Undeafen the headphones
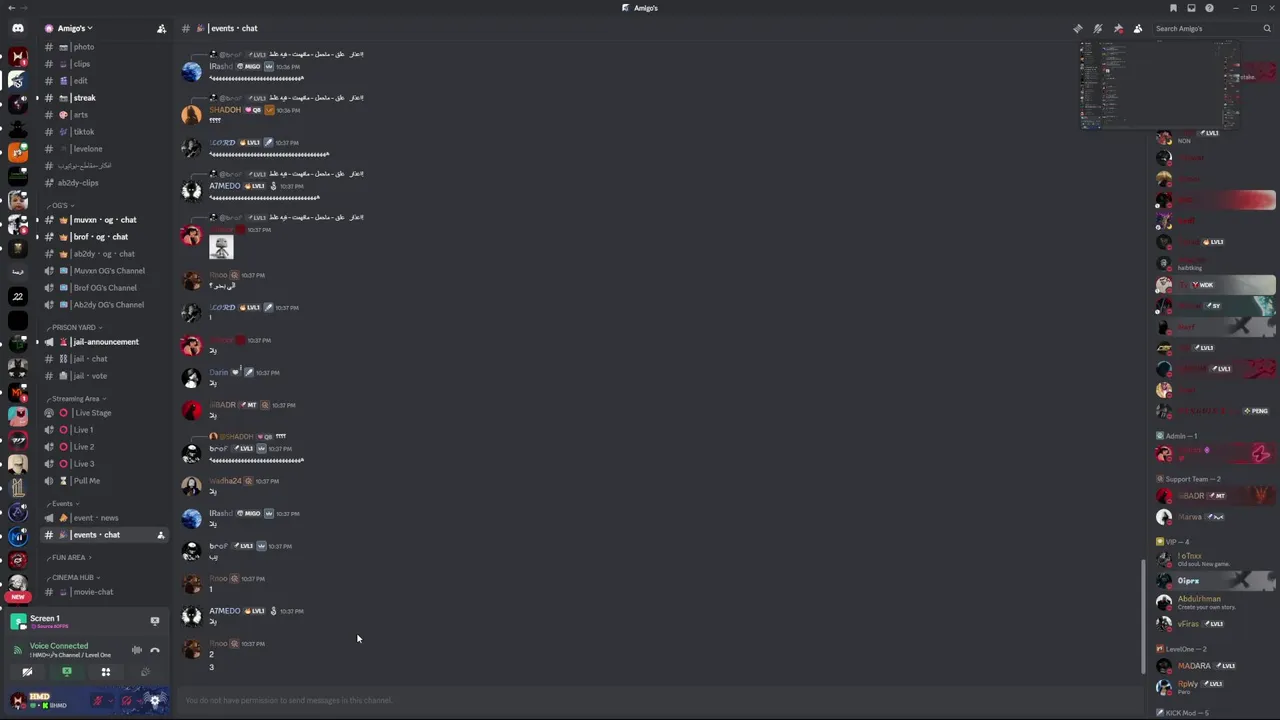The image size is (1280, 720). point(126,701)
